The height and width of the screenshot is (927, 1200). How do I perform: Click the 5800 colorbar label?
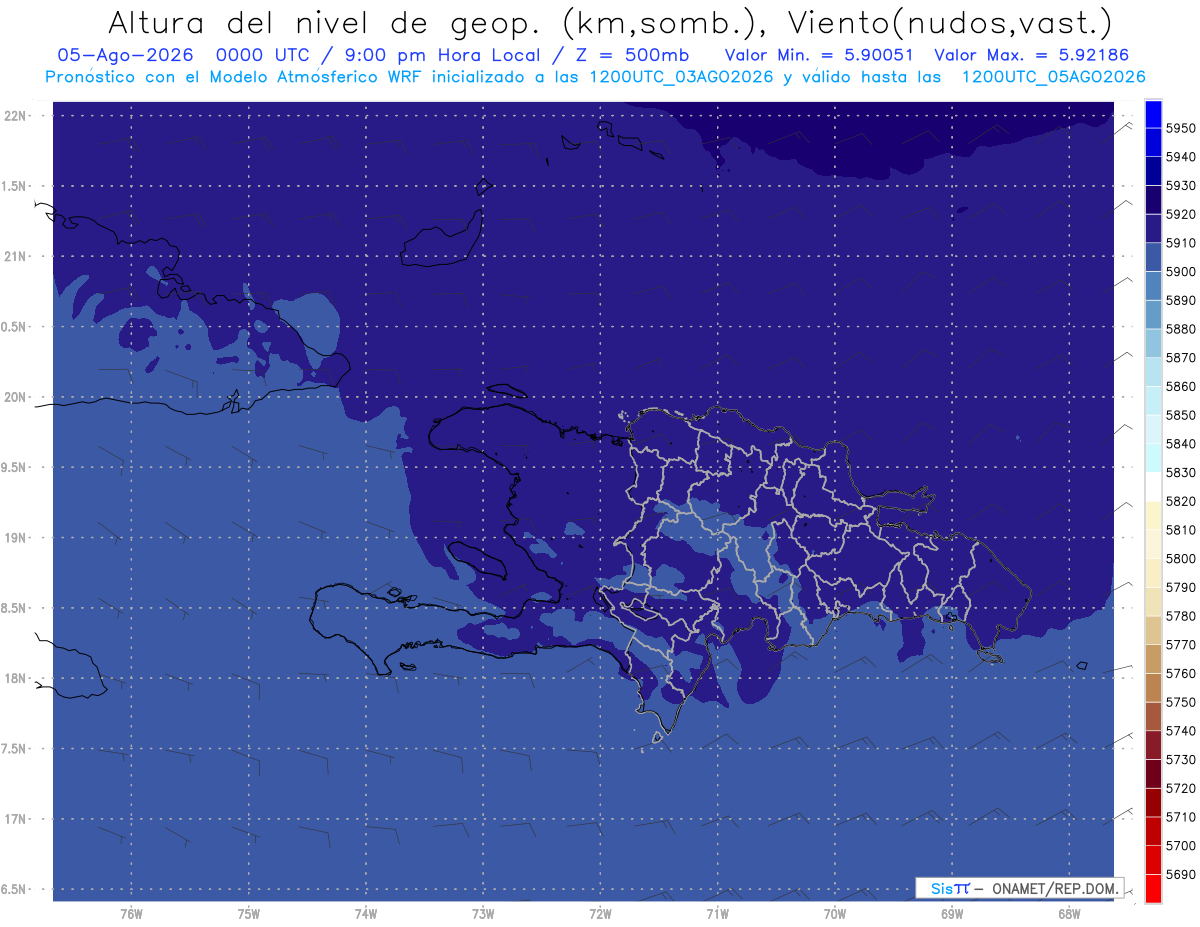pyautogui.click(x=1181, y=558)
